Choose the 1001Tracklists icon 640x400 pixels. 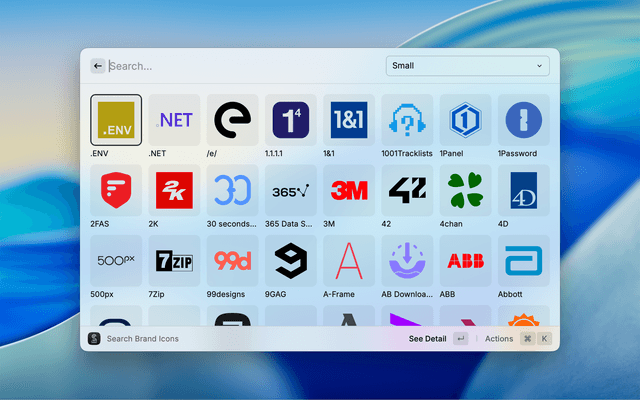coord(407,120)
